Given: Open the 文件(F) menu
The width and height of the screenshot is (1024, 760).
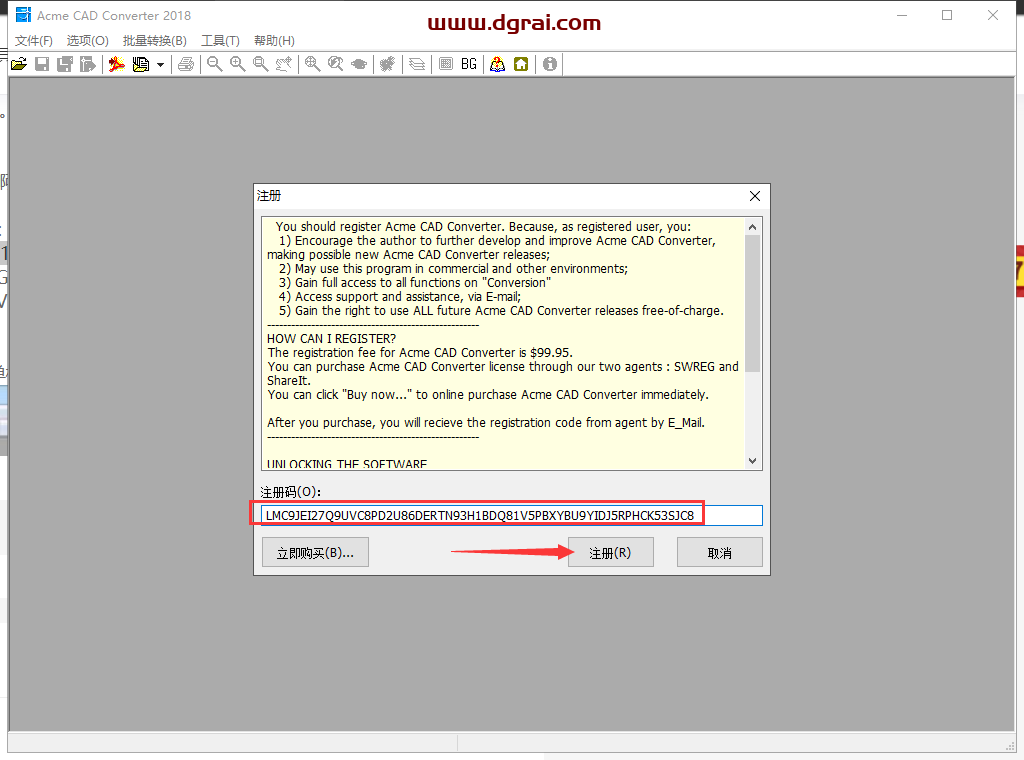Looking at the screenshot, I should pos(34,40).
